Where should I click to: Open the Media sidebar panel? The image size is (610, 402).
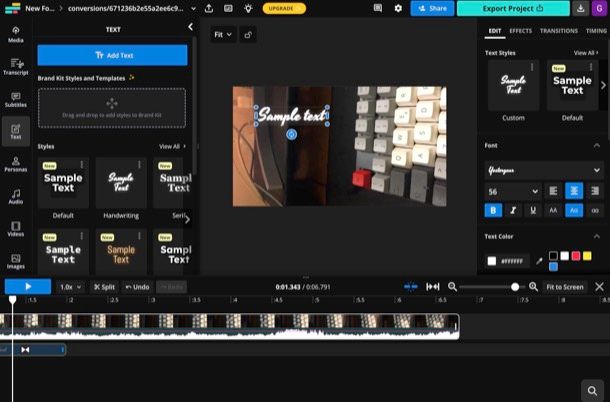pos(16,34)
